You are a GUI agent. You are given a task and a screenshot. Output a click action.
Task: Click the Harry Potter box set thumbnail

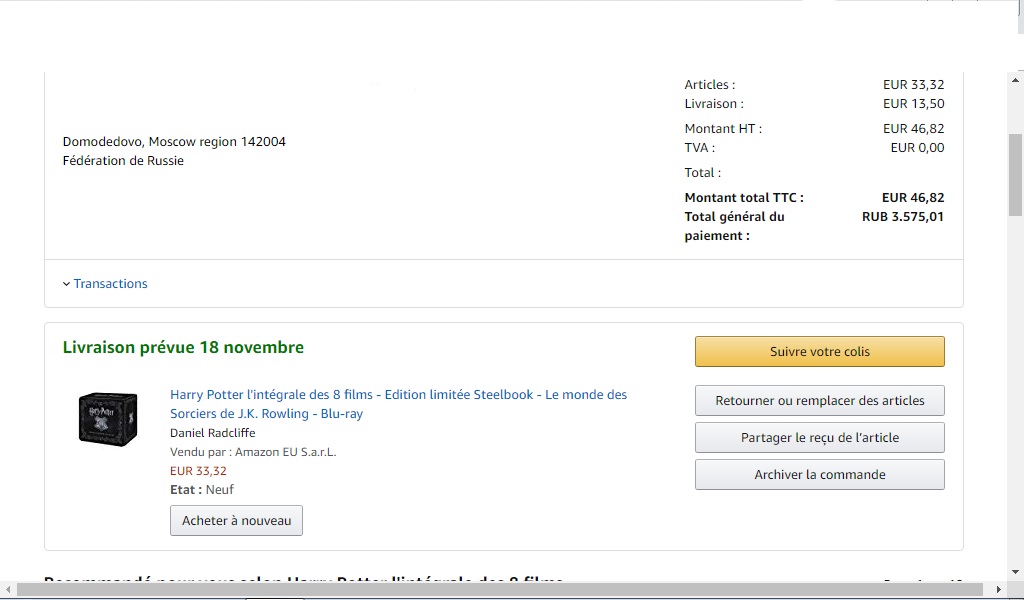coord(108,419)
